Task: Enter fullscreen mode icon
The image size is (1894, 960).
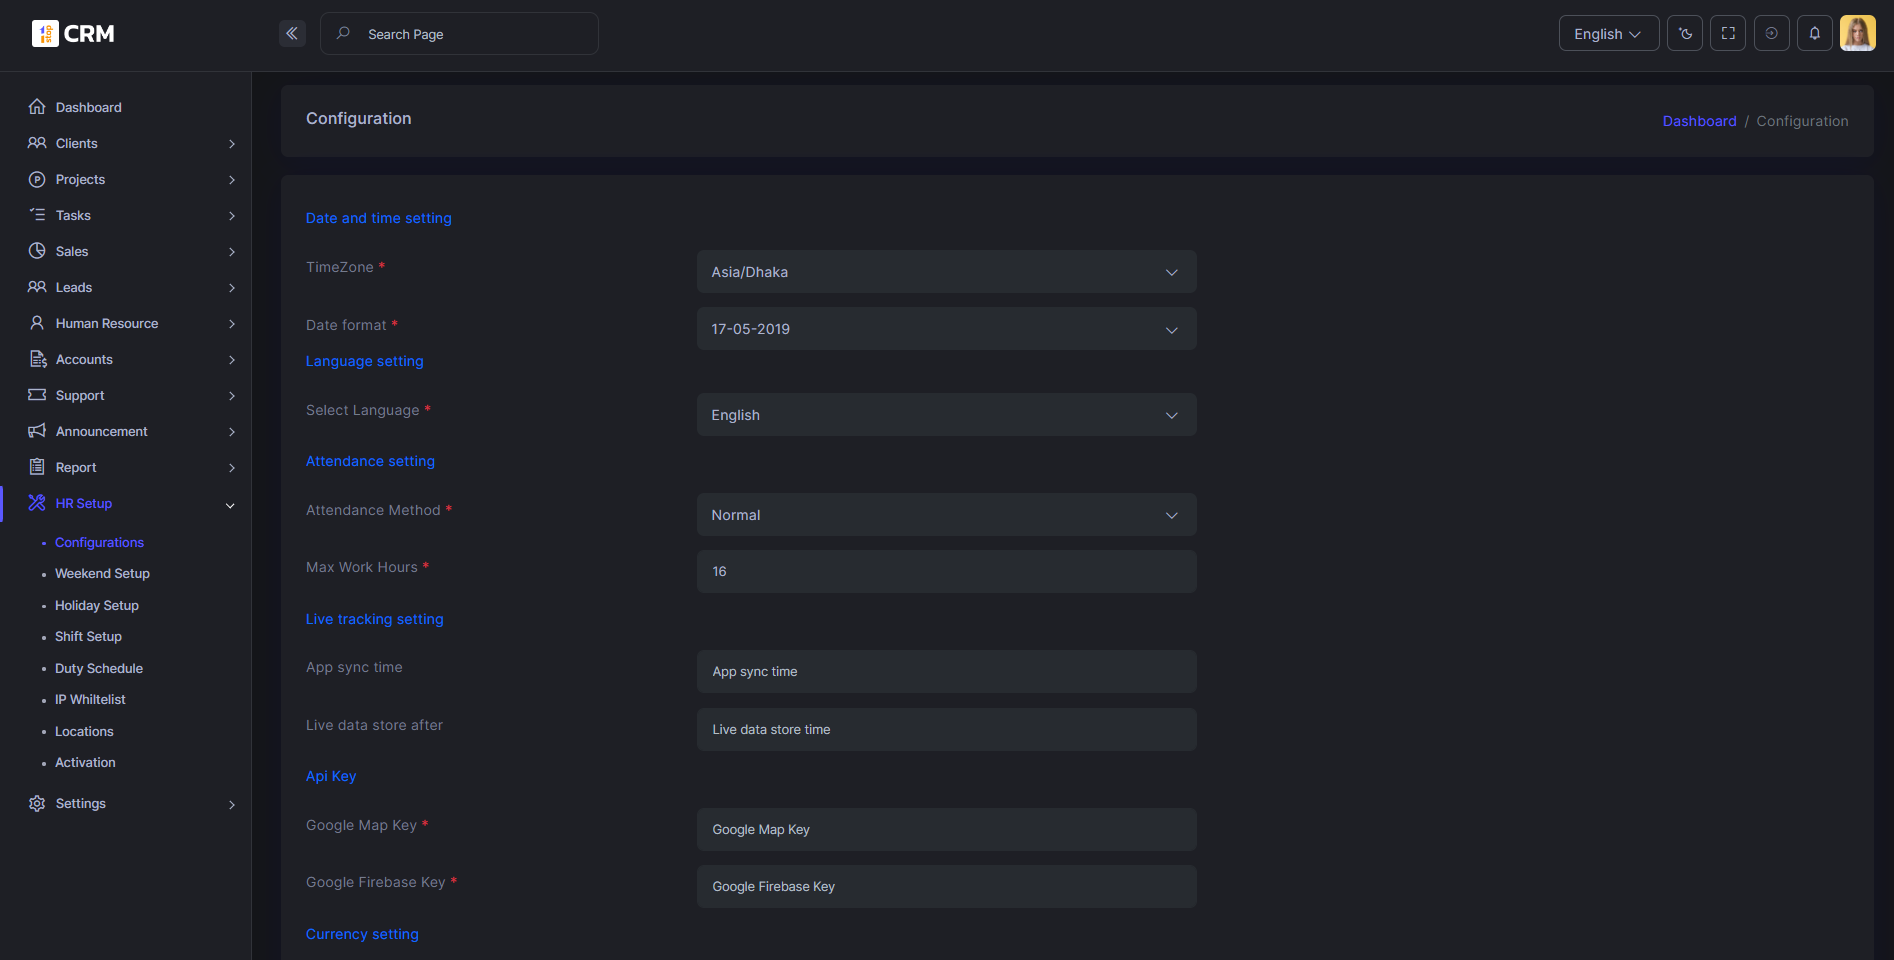Action: [x=1728, y=34]
